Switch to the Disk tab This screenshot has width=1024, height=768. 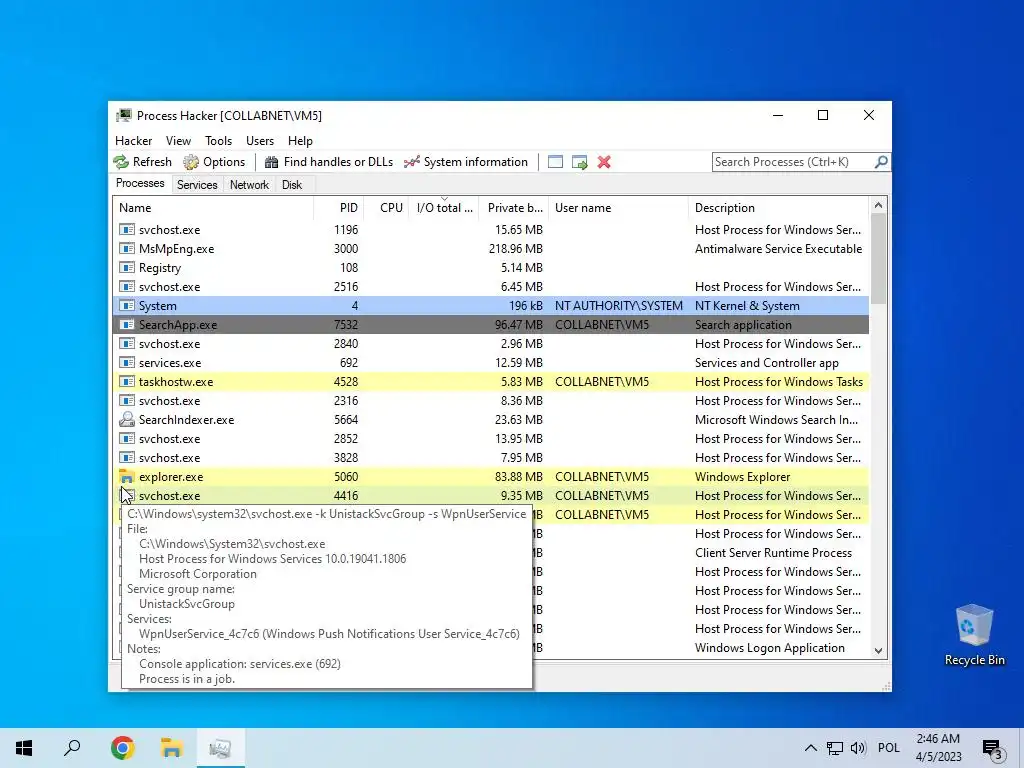(x=292, y=185)
